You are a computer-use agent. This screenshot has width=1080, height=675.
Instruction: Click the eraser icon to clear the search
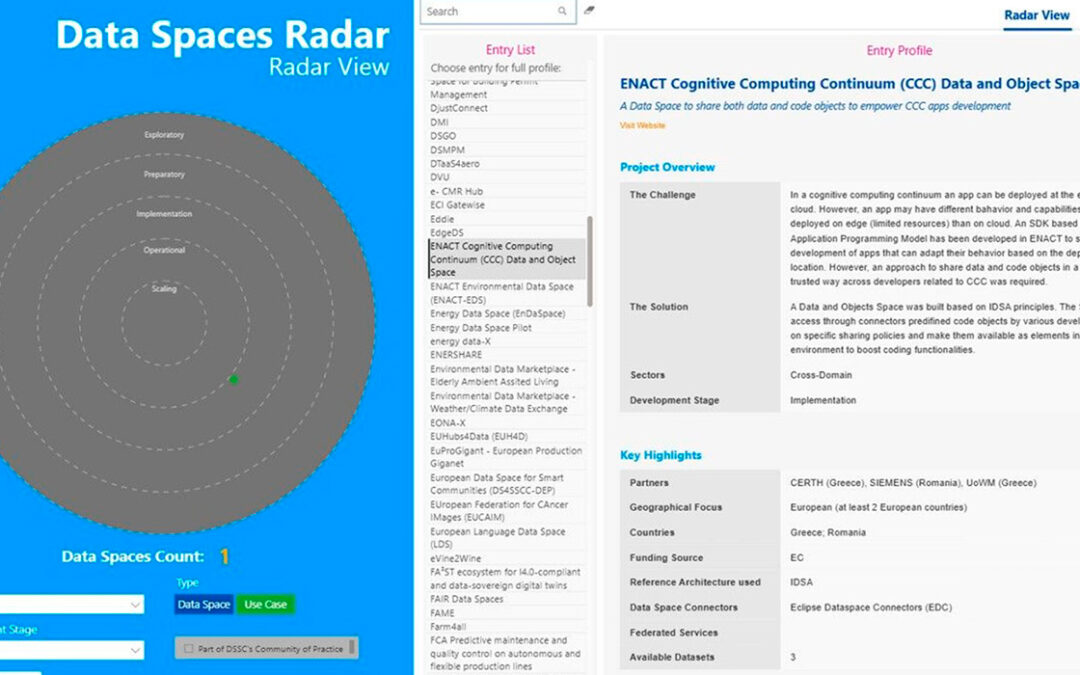click(x=588, y=9)
